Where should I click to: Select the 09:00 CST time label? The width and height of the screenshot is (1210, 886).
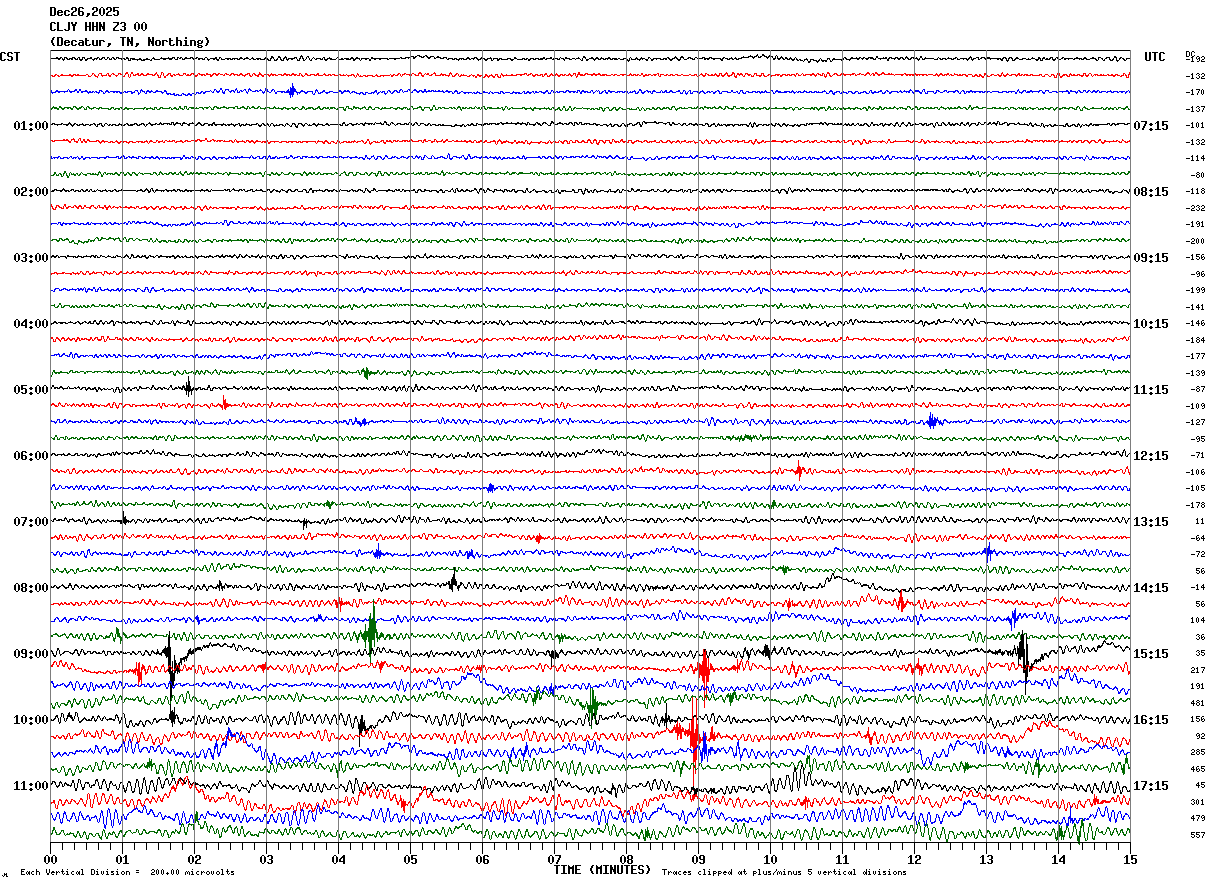(31, 654)
